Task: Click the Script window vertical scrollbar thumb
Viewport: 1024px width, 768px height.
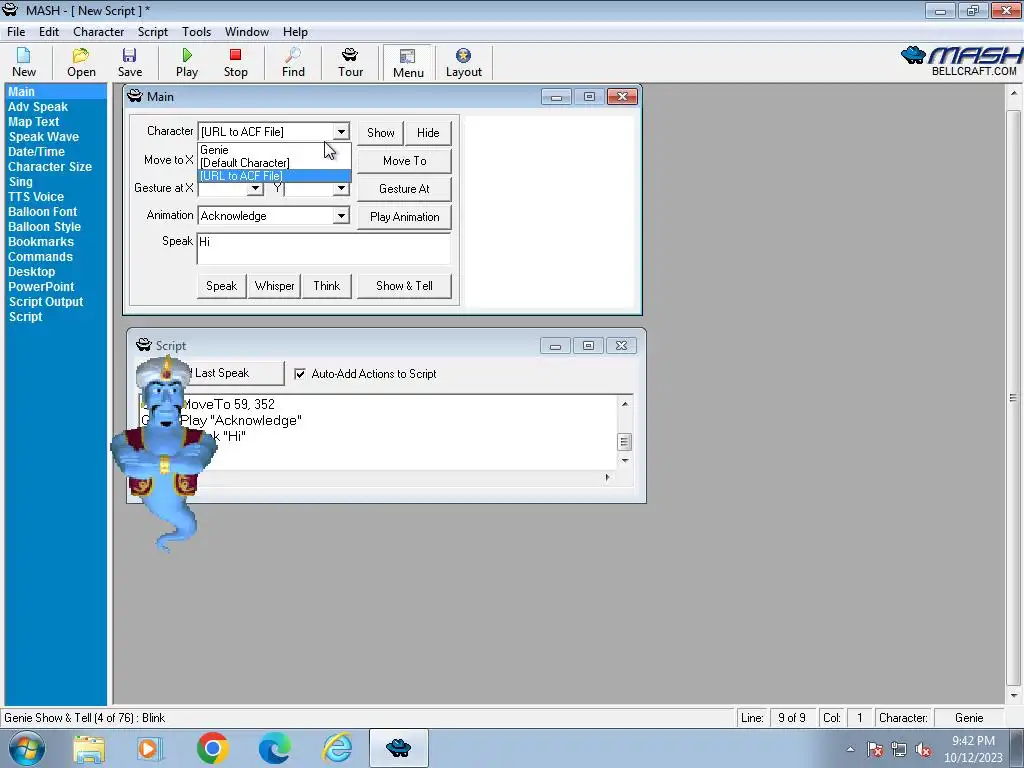Action: click(x=624, y=442)
